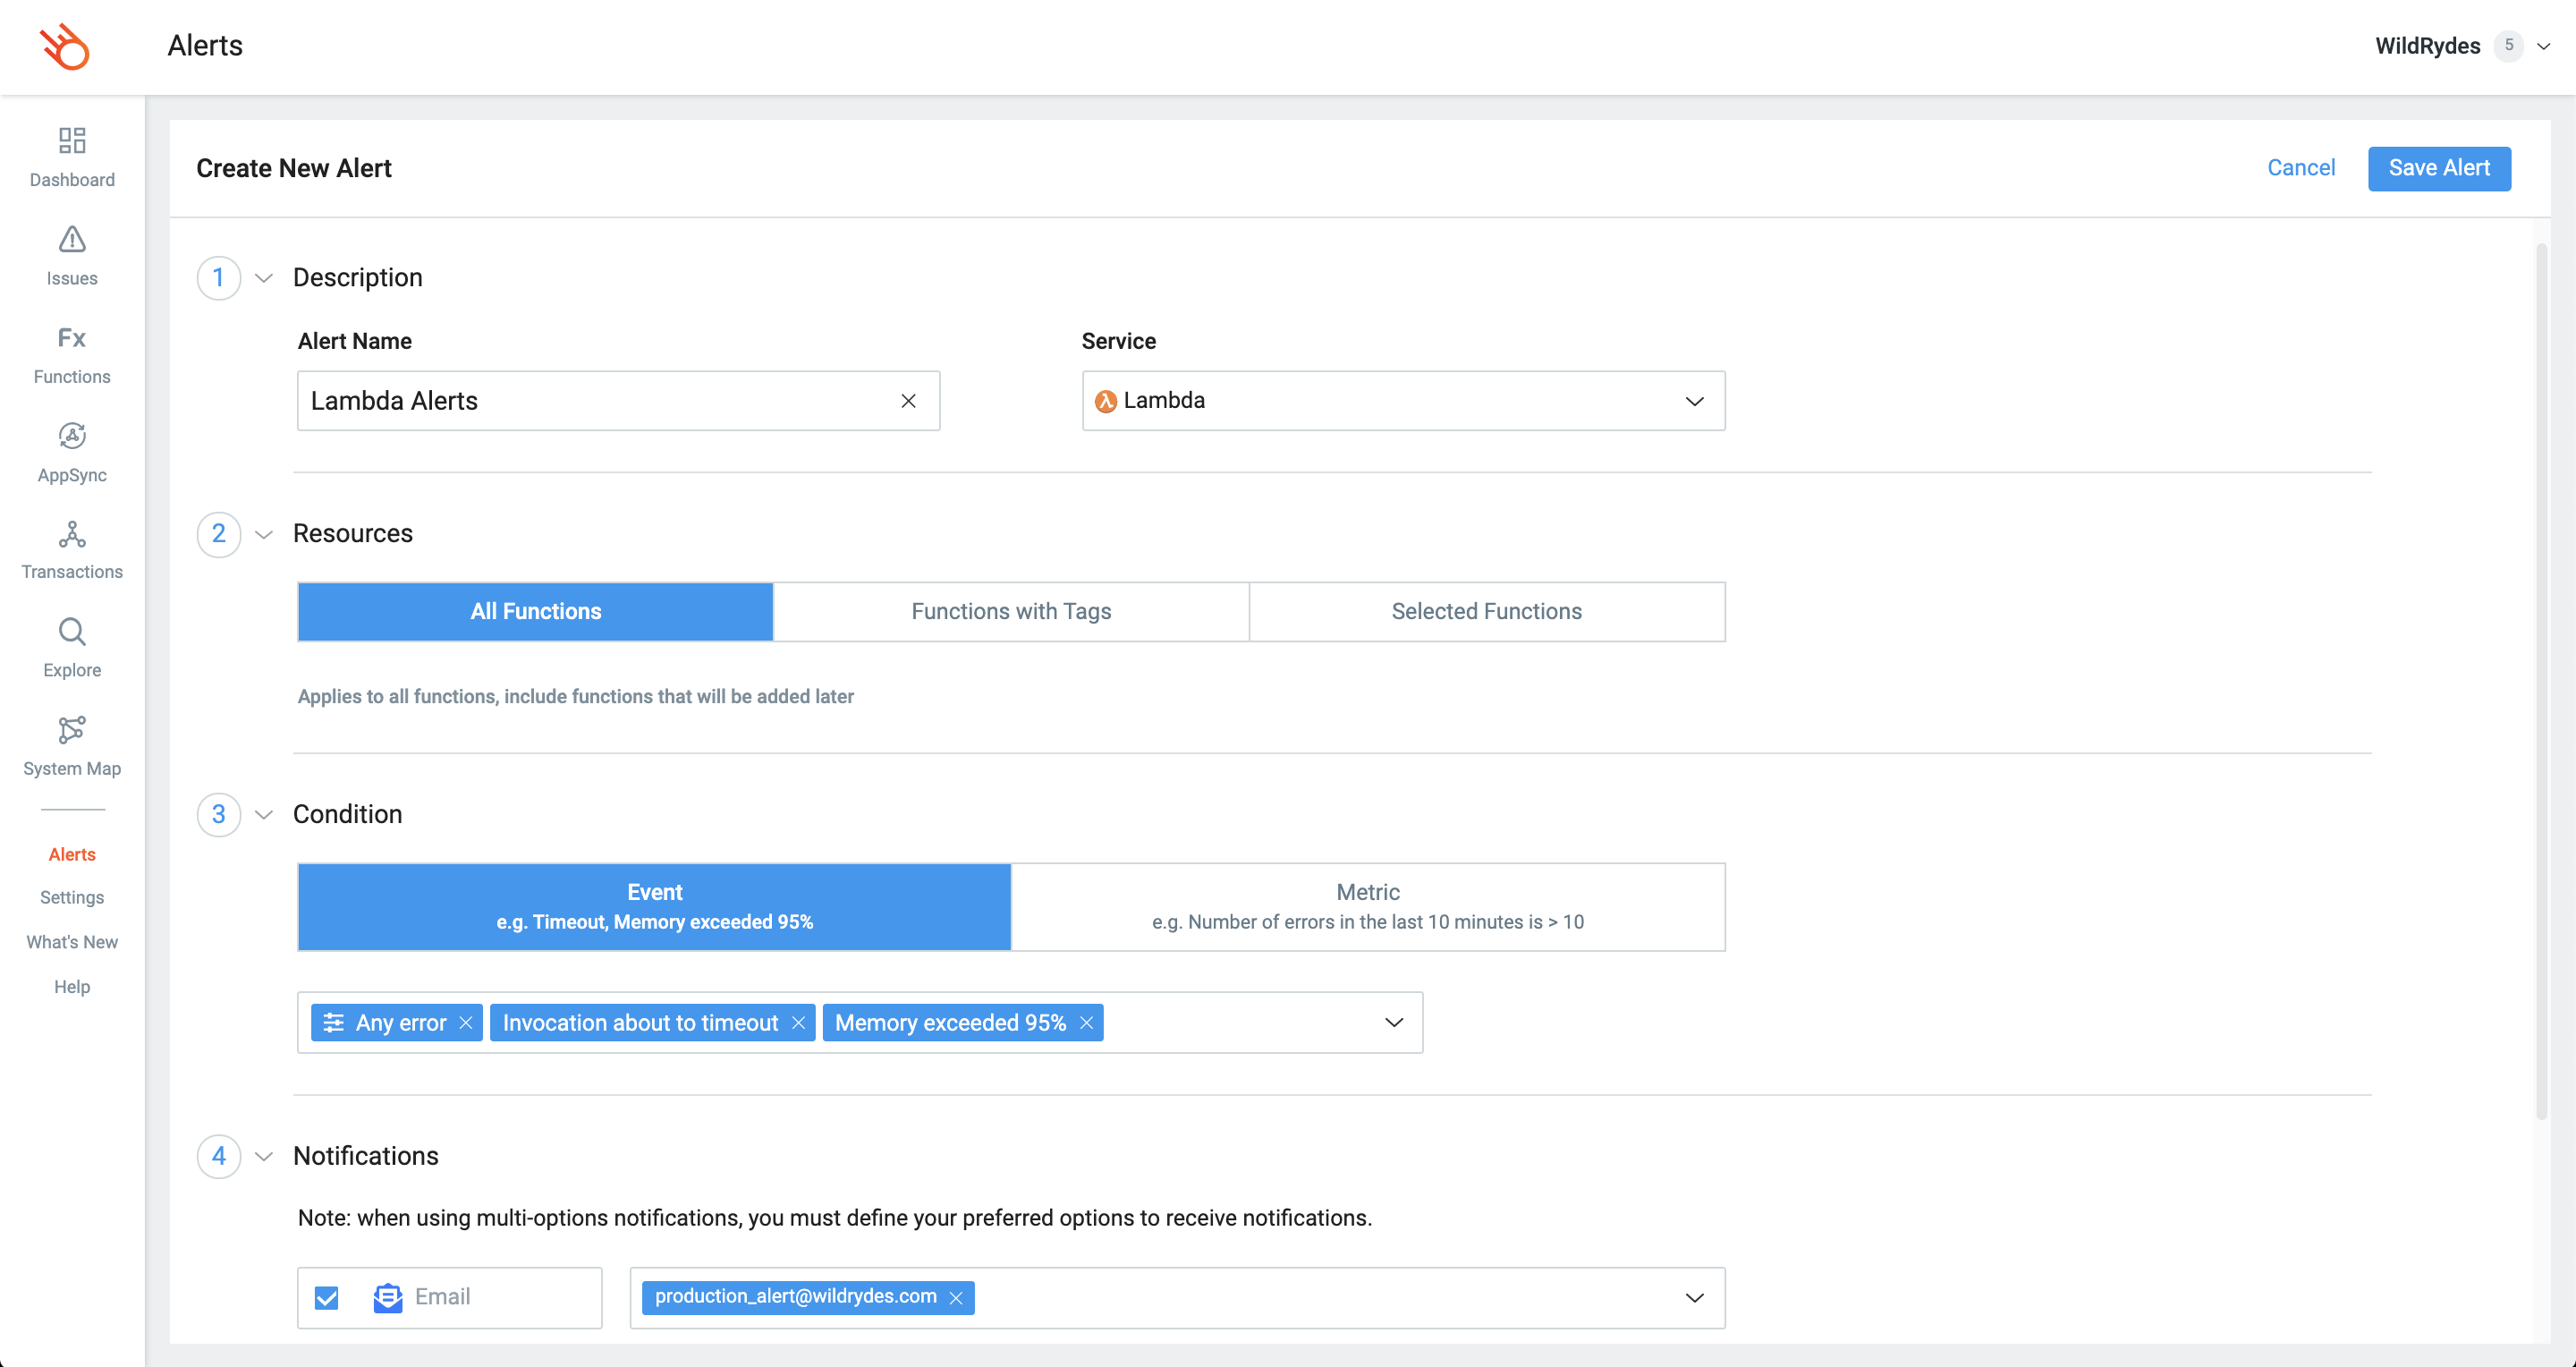2576x1367 pixels.
Task: Select the Metric condition tab
Action: [1367, 906]
